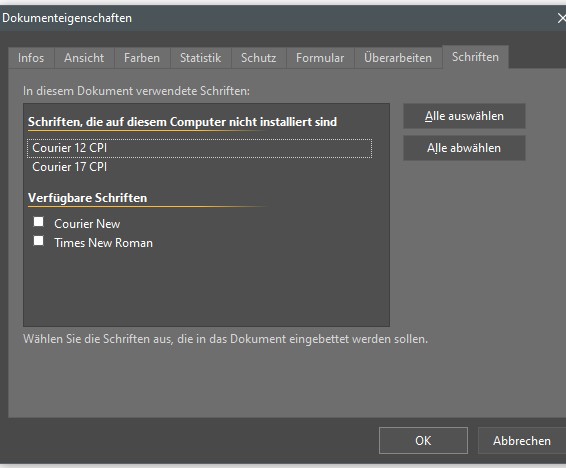Click the Times New Roman font label
Image resolution: width=566 pixels, height=468 pixels.
104,243
